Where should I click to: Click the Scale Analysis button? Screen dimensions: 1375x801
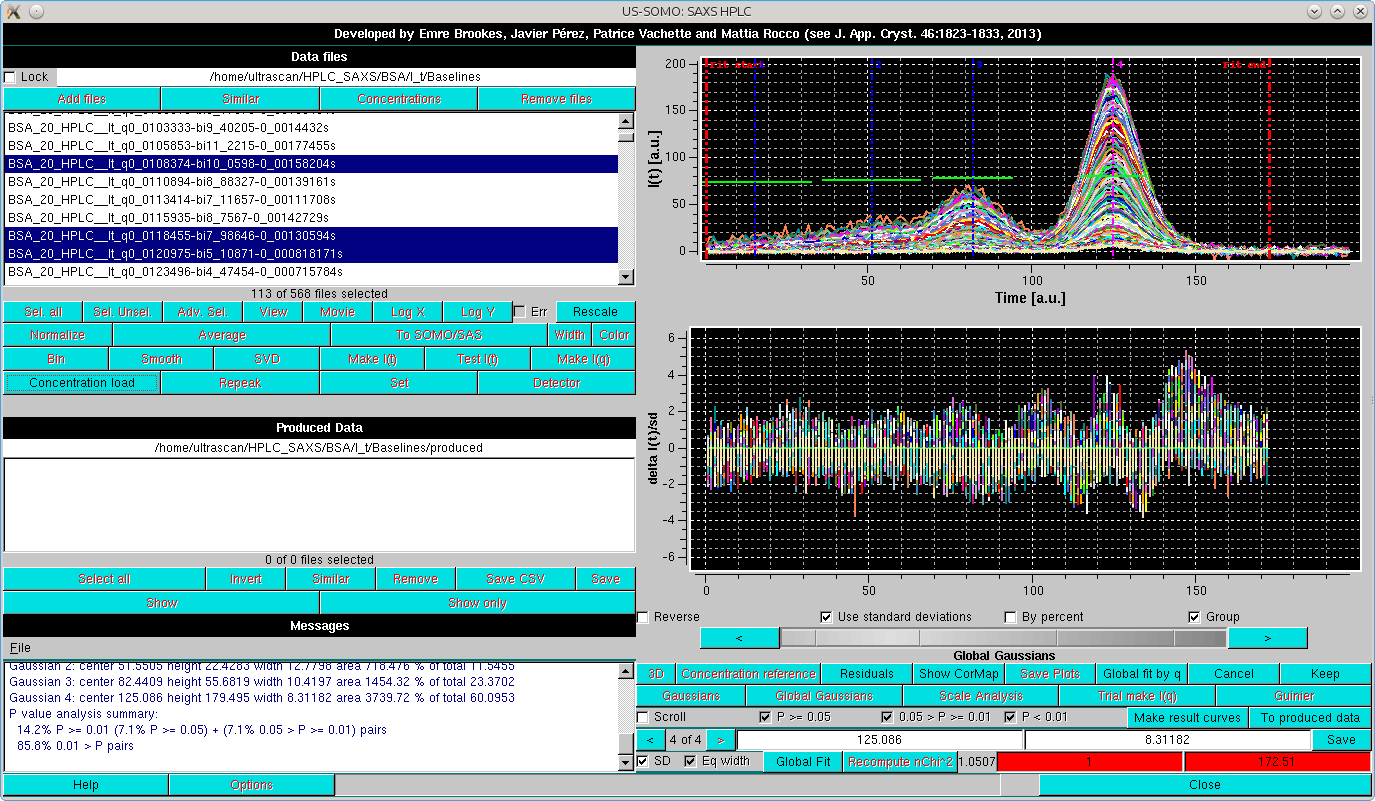click(981, 696)
